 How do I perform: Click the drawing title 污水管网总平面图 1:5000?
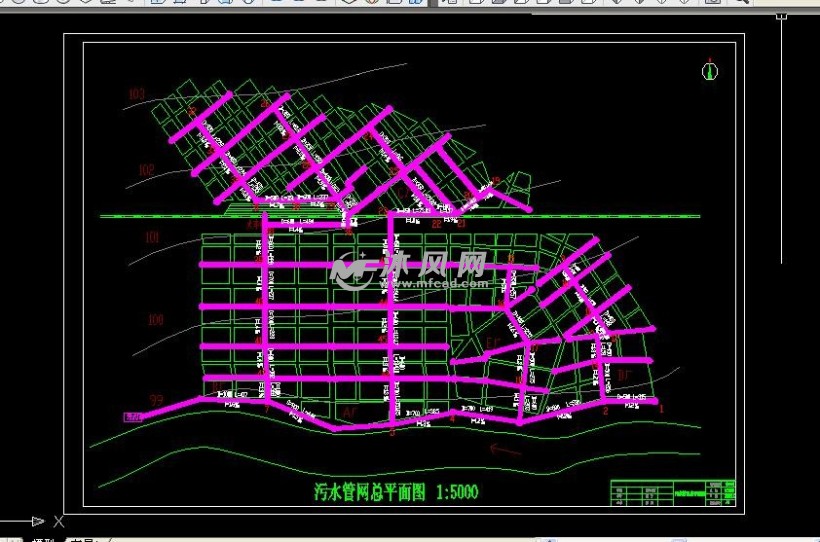click(397, 491)
